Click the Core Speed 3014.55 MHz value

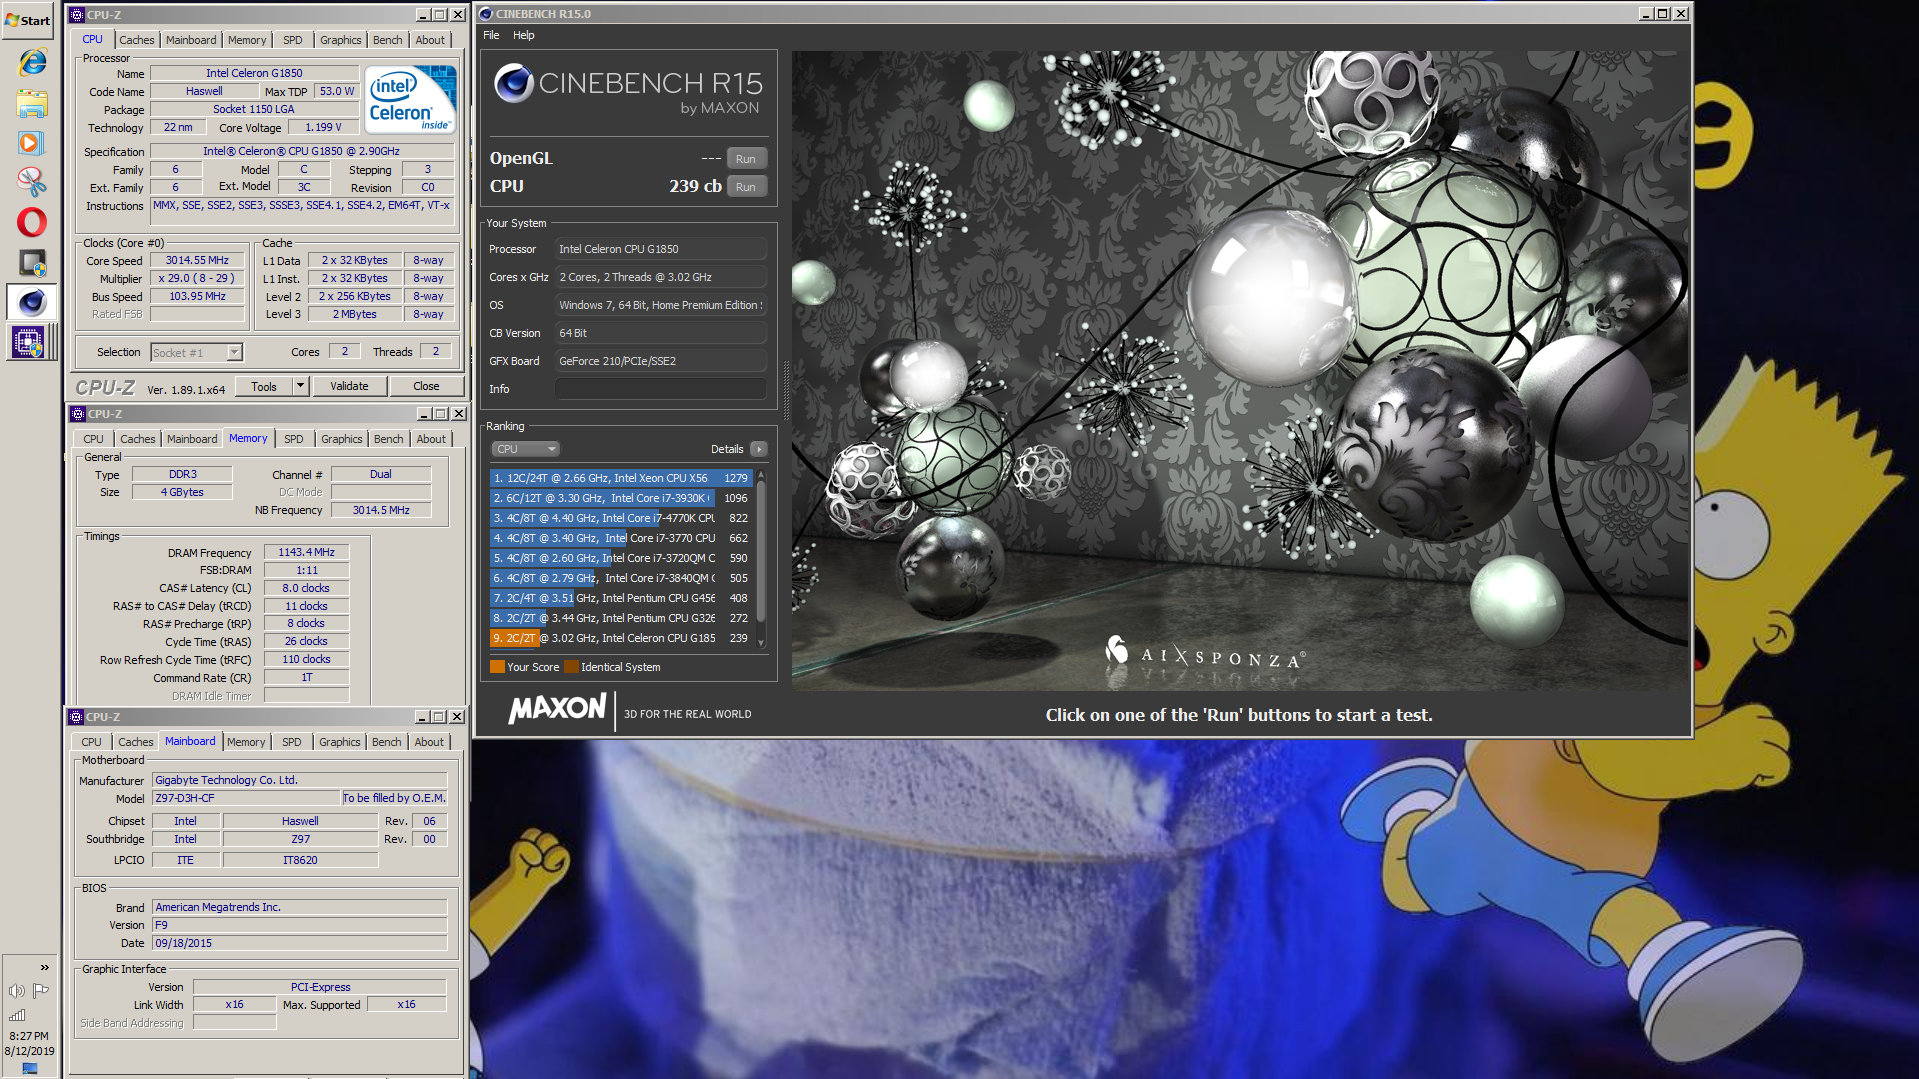pyautogui.click(x=197, y=261)
